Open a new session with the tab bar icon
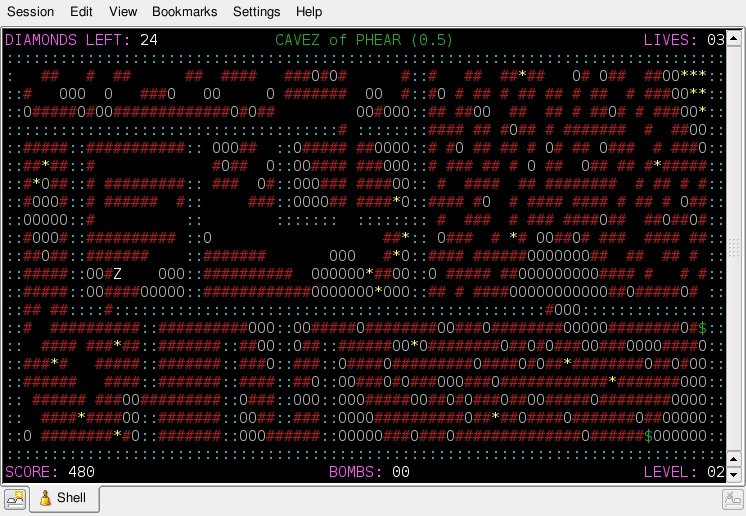Screen dimensions: 746x516 (15, 498)
